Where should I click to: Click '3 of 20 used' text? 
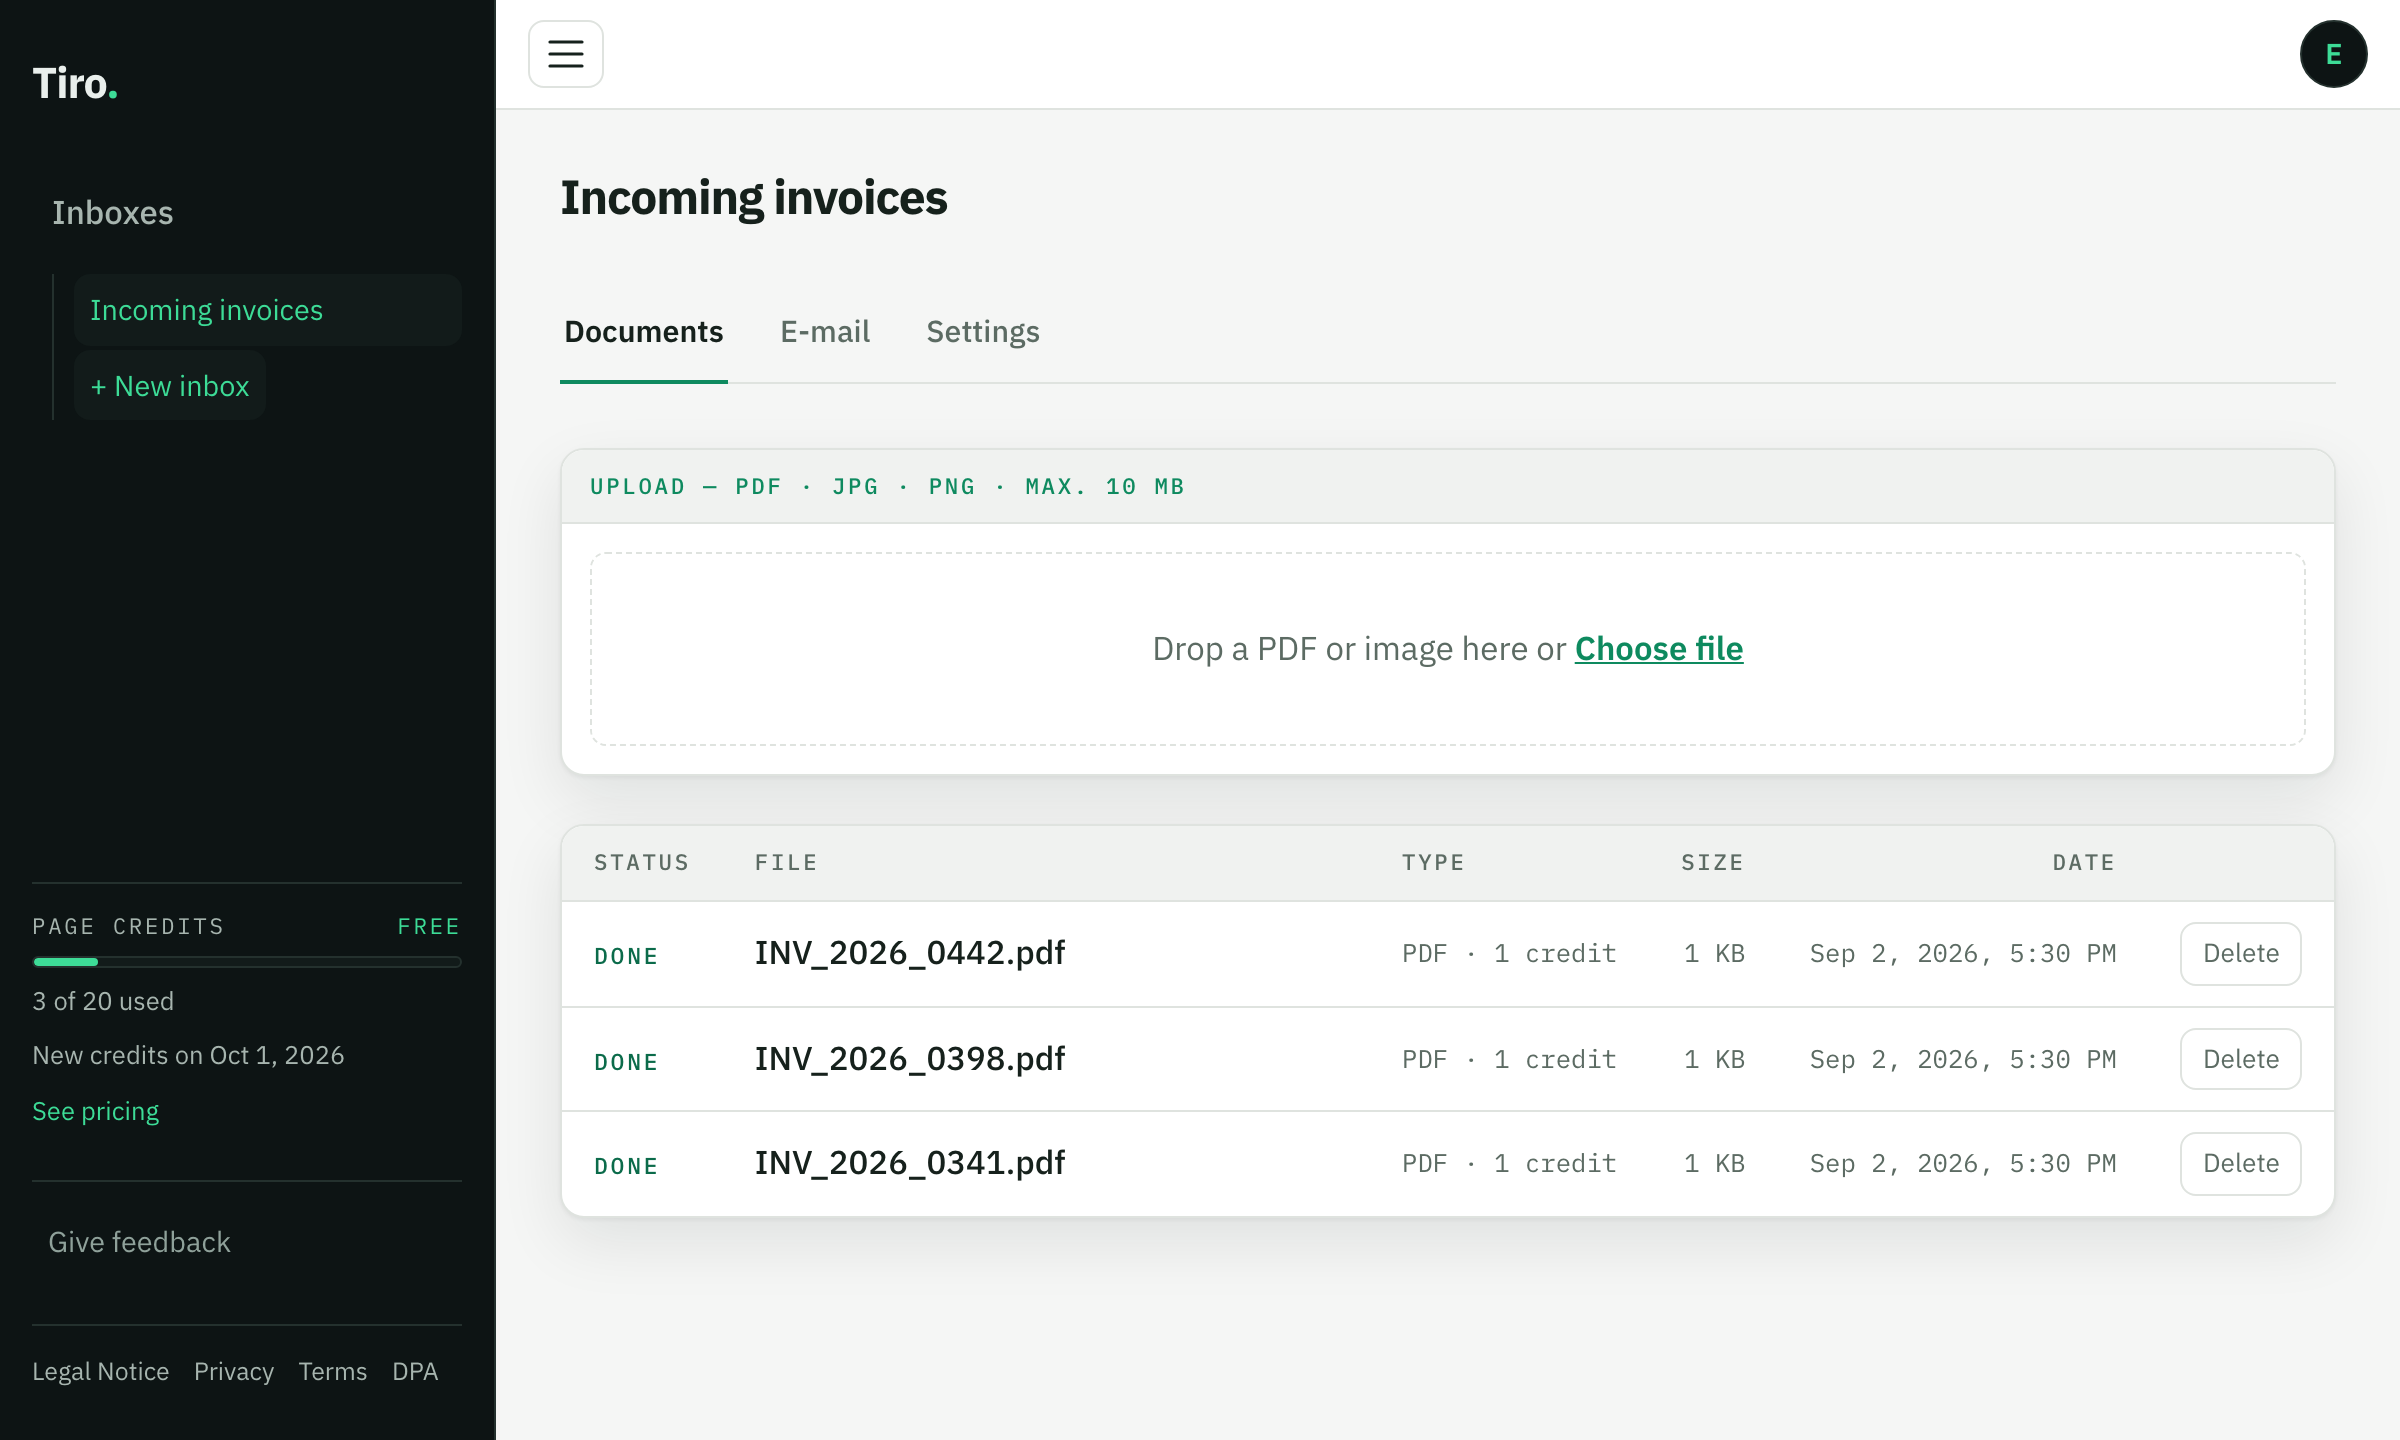coord(103,1001)
